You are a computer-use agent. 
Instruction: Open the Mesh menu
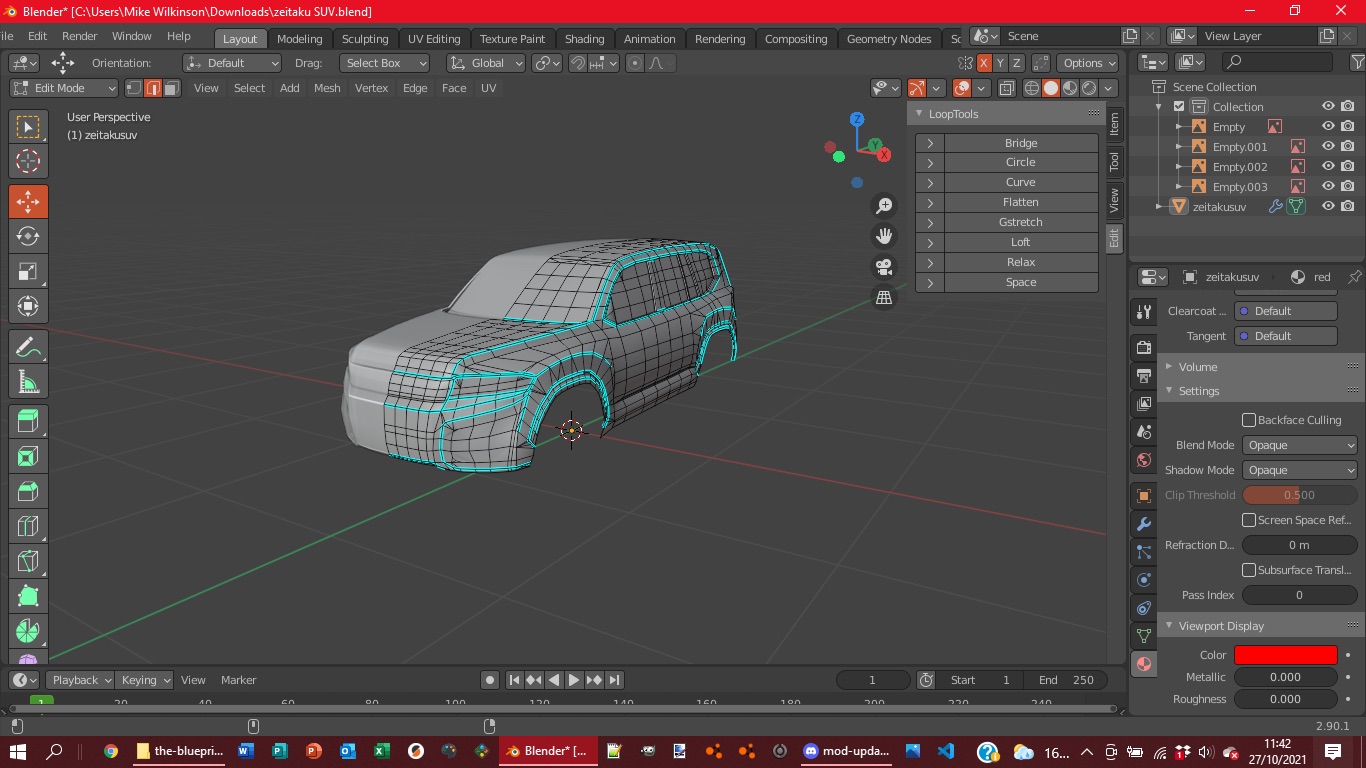tap(327, 88)
